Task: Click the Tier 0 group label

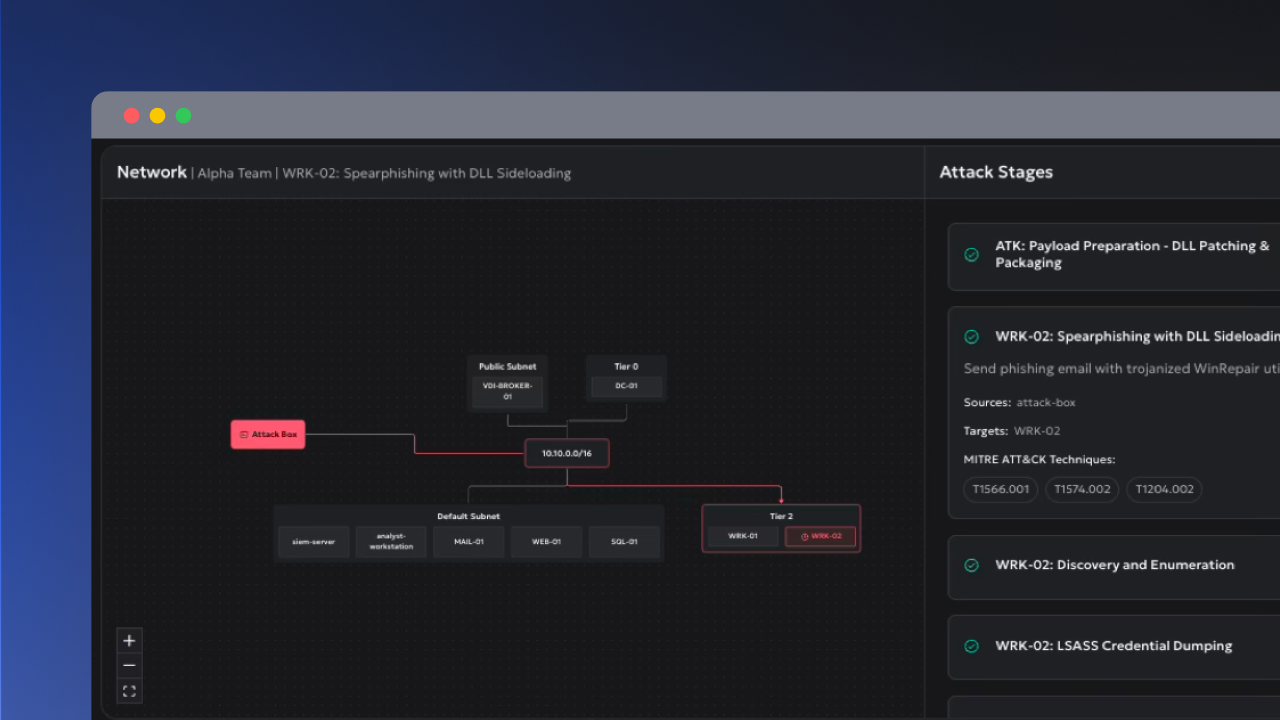Action: pos(626,366)
